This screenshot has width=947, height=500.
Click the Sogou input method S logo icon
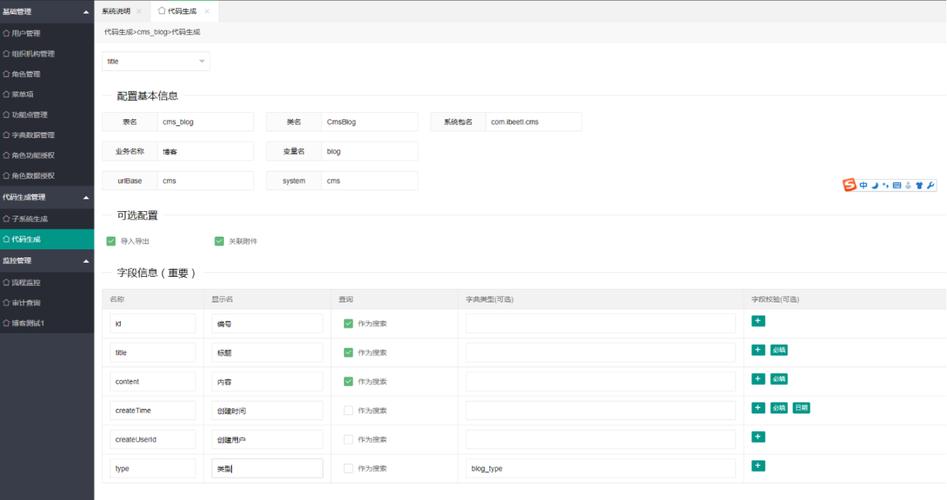pos(849,185)
